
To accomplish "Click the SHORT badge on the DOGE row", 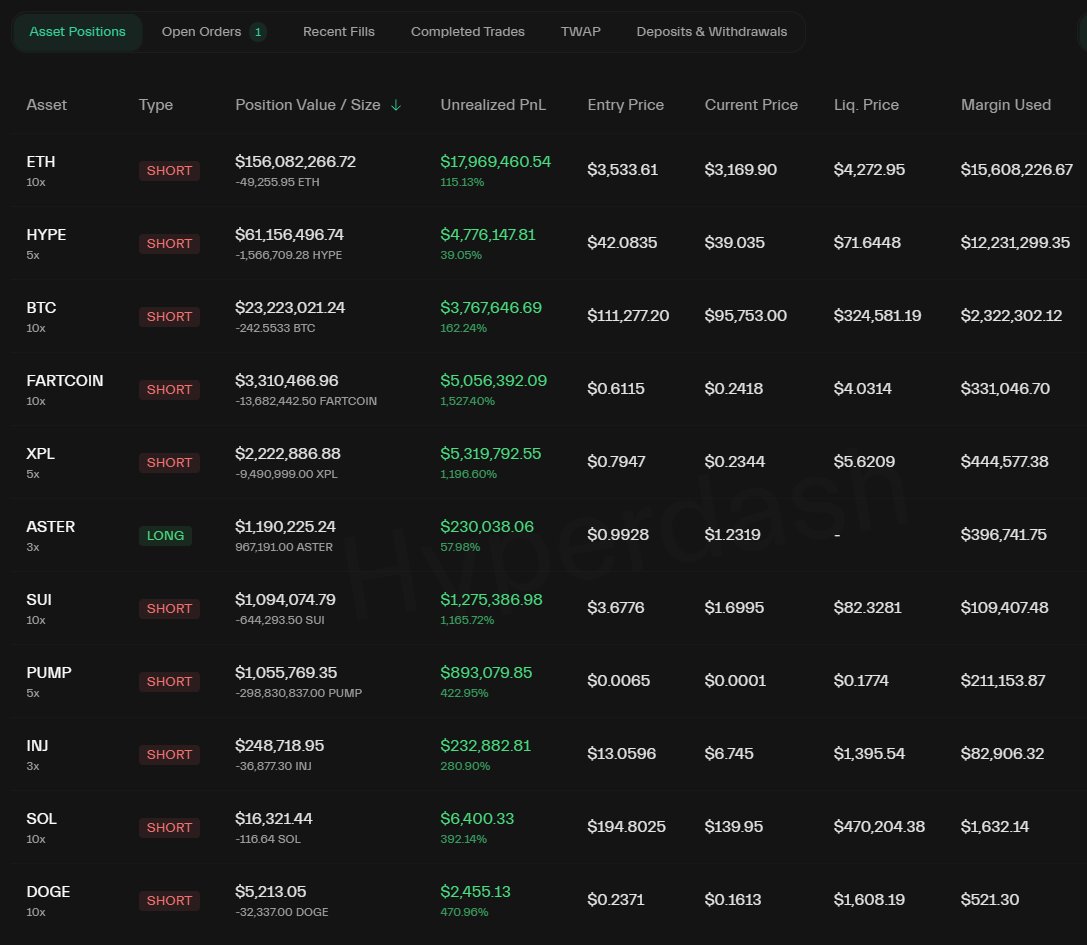I will [169, 900].
